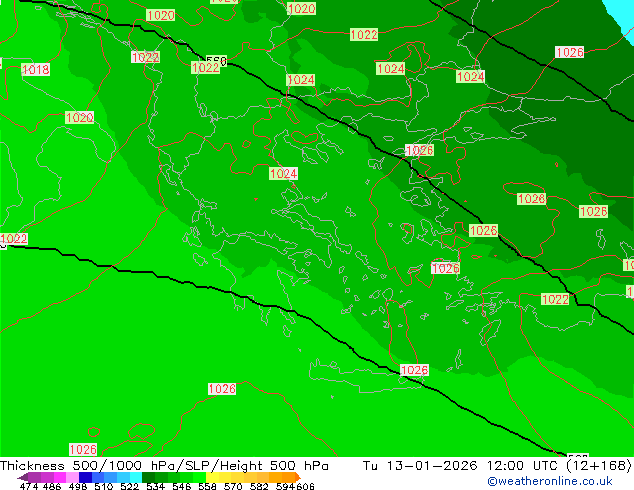Click the 1022 label at the left edge
The width and height of the screenshot is (634, 490).
click(14, 239)
